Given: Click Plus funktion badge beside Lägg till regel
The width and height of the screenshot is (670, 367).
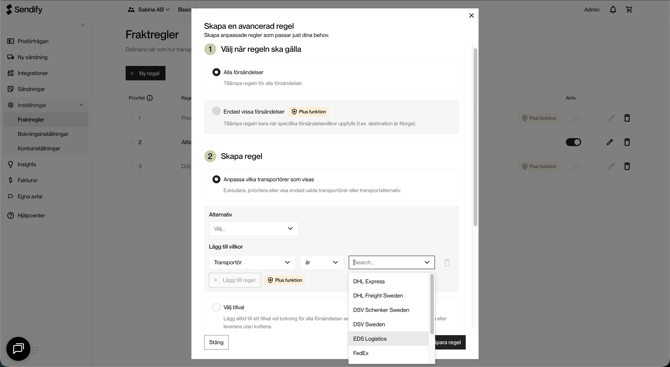Looking at the screenshot, I should coord(285,280).
